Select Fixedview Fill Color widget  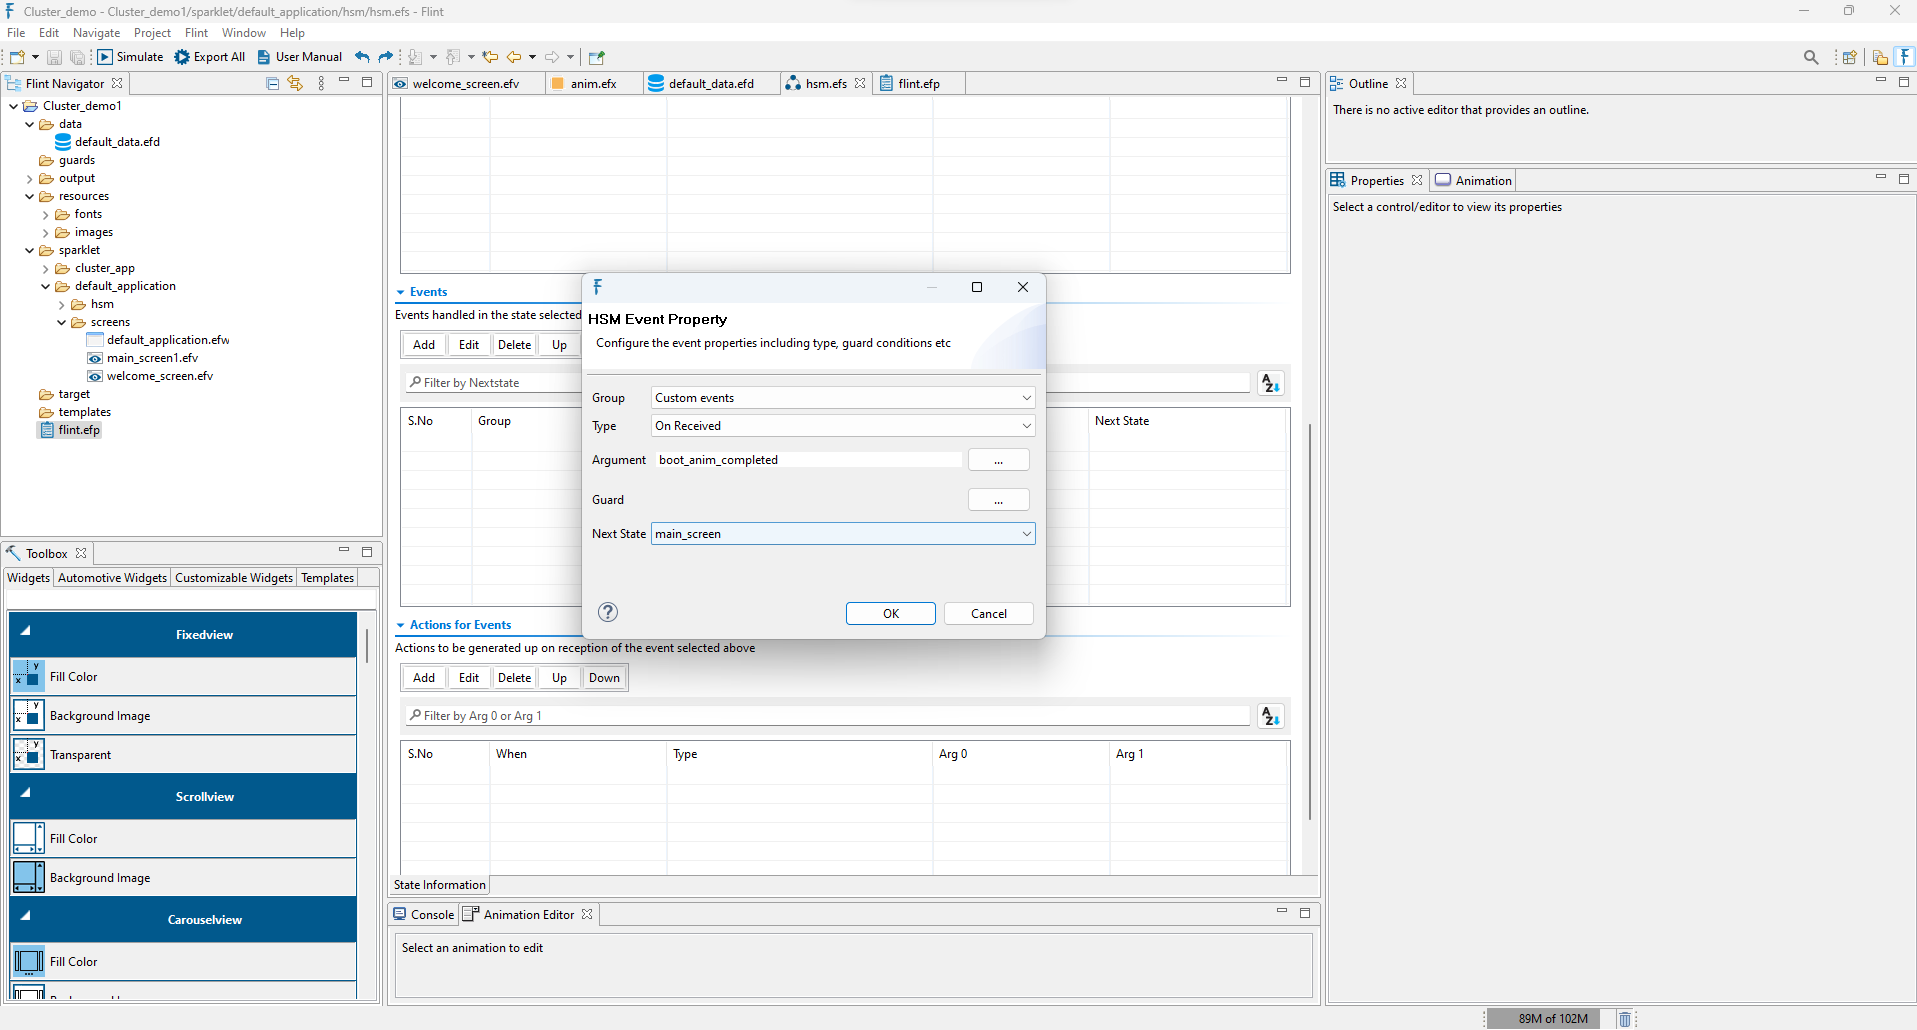click(x=184, y=677)
